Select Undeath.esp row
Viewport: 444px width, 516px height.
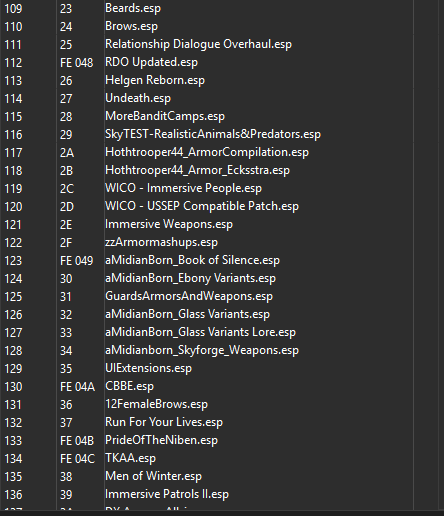138,98
